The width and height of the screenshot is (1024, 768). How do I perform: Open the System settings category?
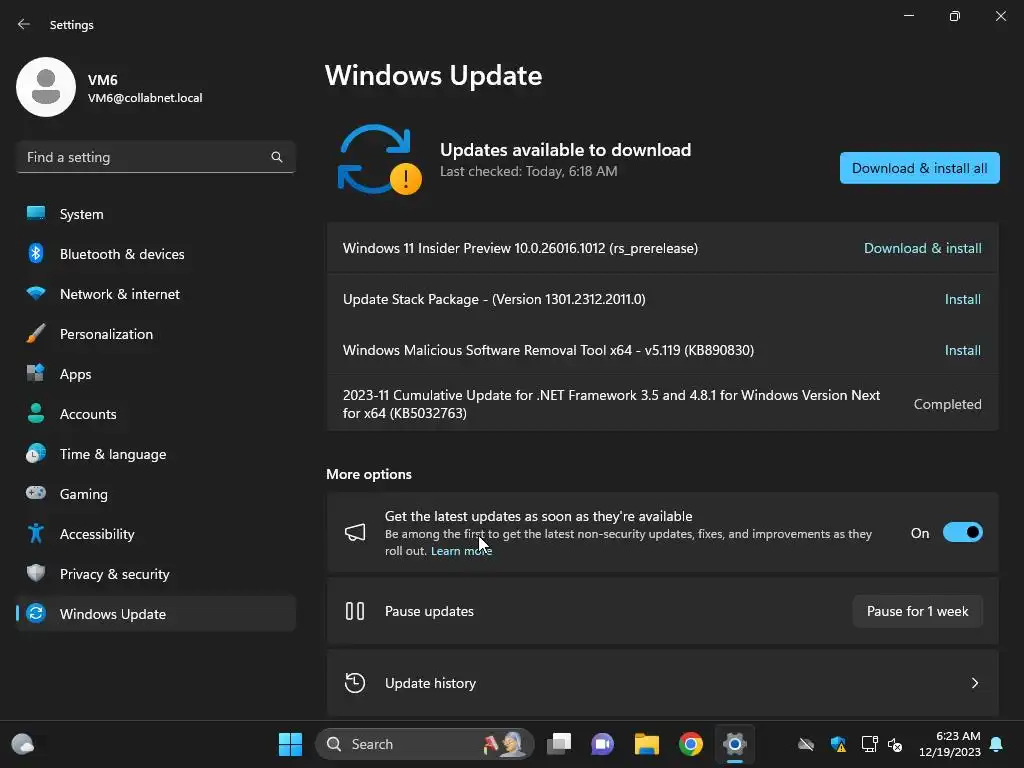pyautogui.click(x=156, y=214)
